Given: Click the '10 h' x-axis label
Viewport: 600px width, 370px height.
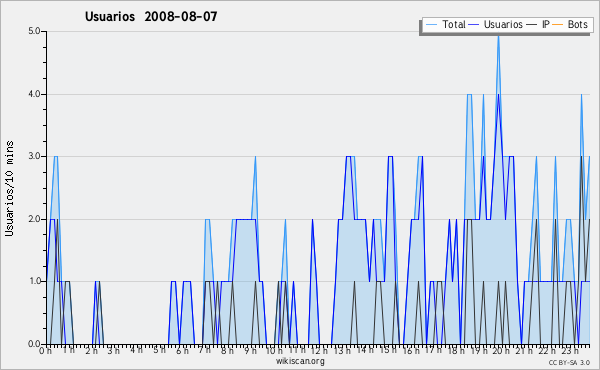Looking at the screenshot, I should click(274, 351).
